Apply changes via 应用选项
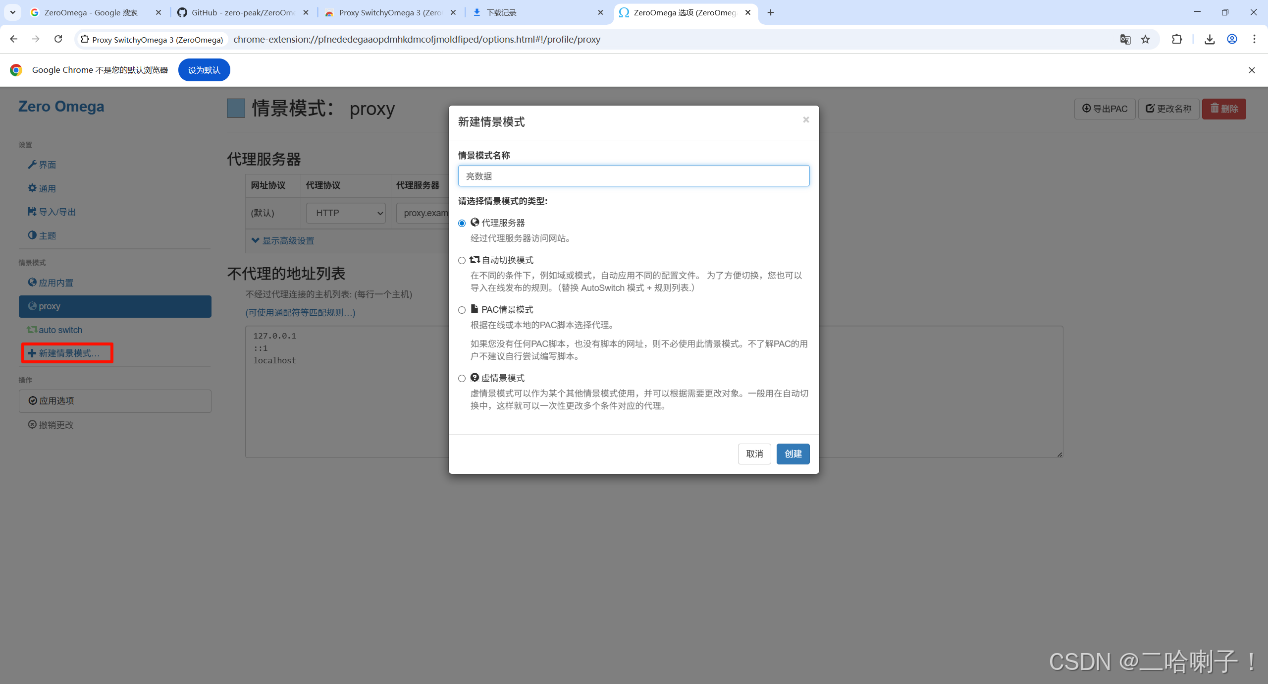Viewport: 1268px width, 684px height. 55,400
